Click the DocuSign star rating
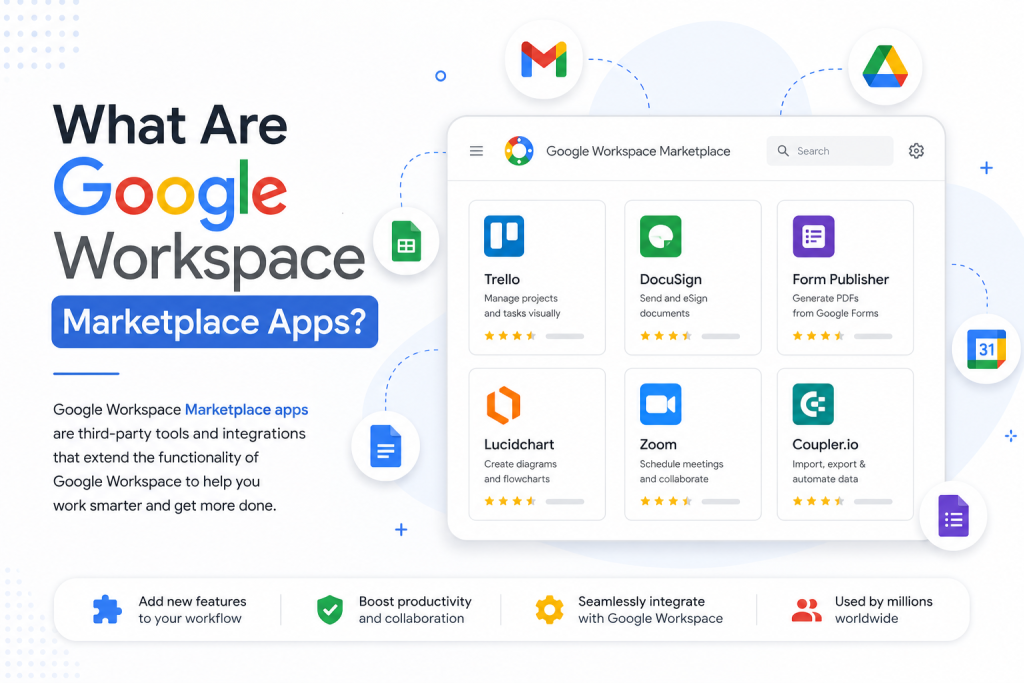 [666, 336]
